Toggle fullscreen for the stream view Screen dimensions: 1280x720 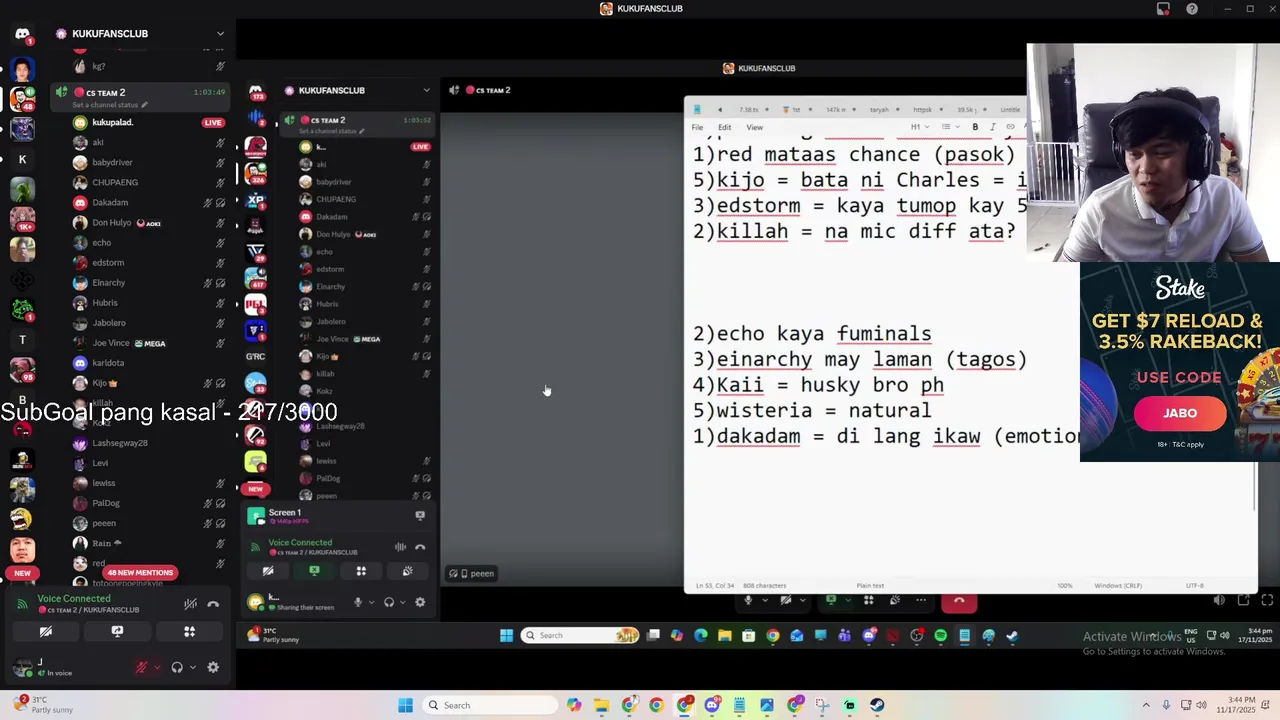(x=1267, y=600)
